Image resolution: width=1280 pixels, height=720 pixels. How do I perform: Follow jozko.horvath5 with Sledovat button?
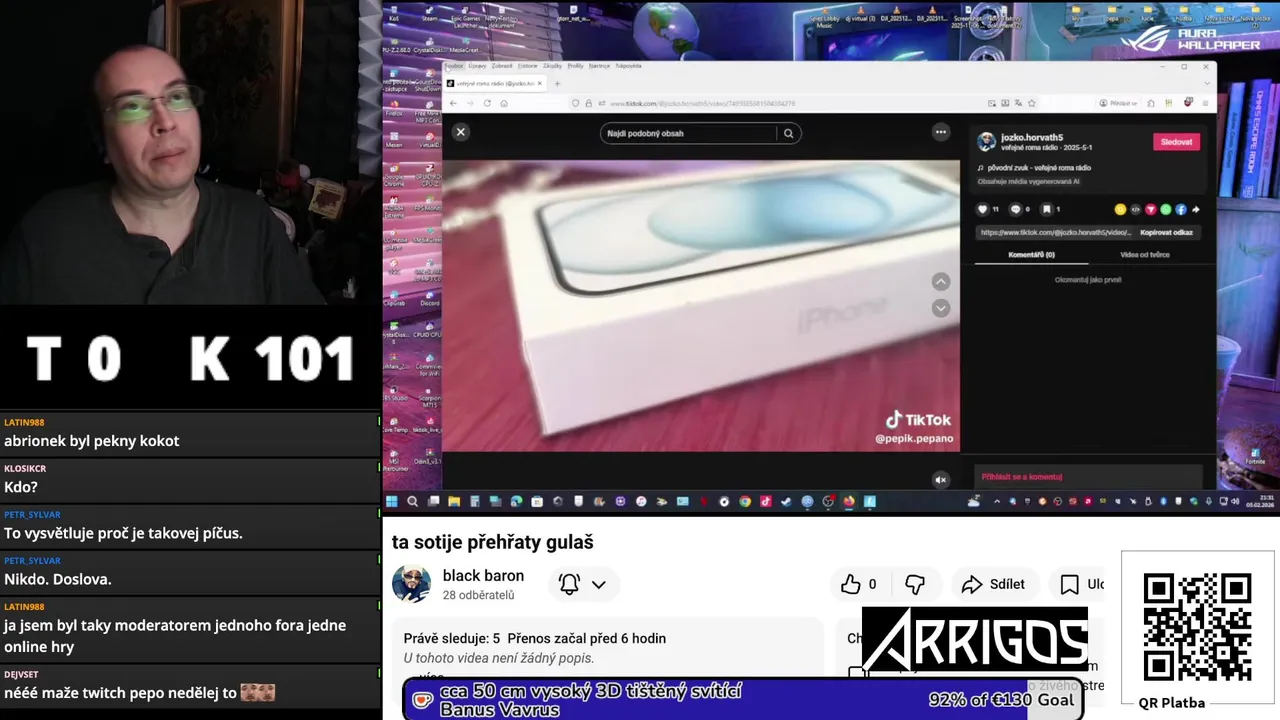pos(1176,142)
